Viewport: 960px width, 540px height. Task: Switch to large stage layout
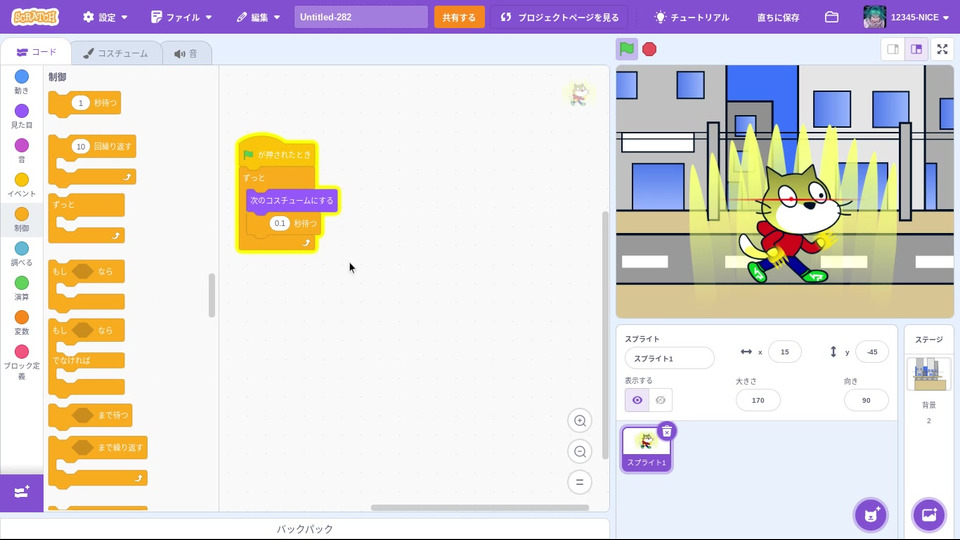[x=917, y=50]
